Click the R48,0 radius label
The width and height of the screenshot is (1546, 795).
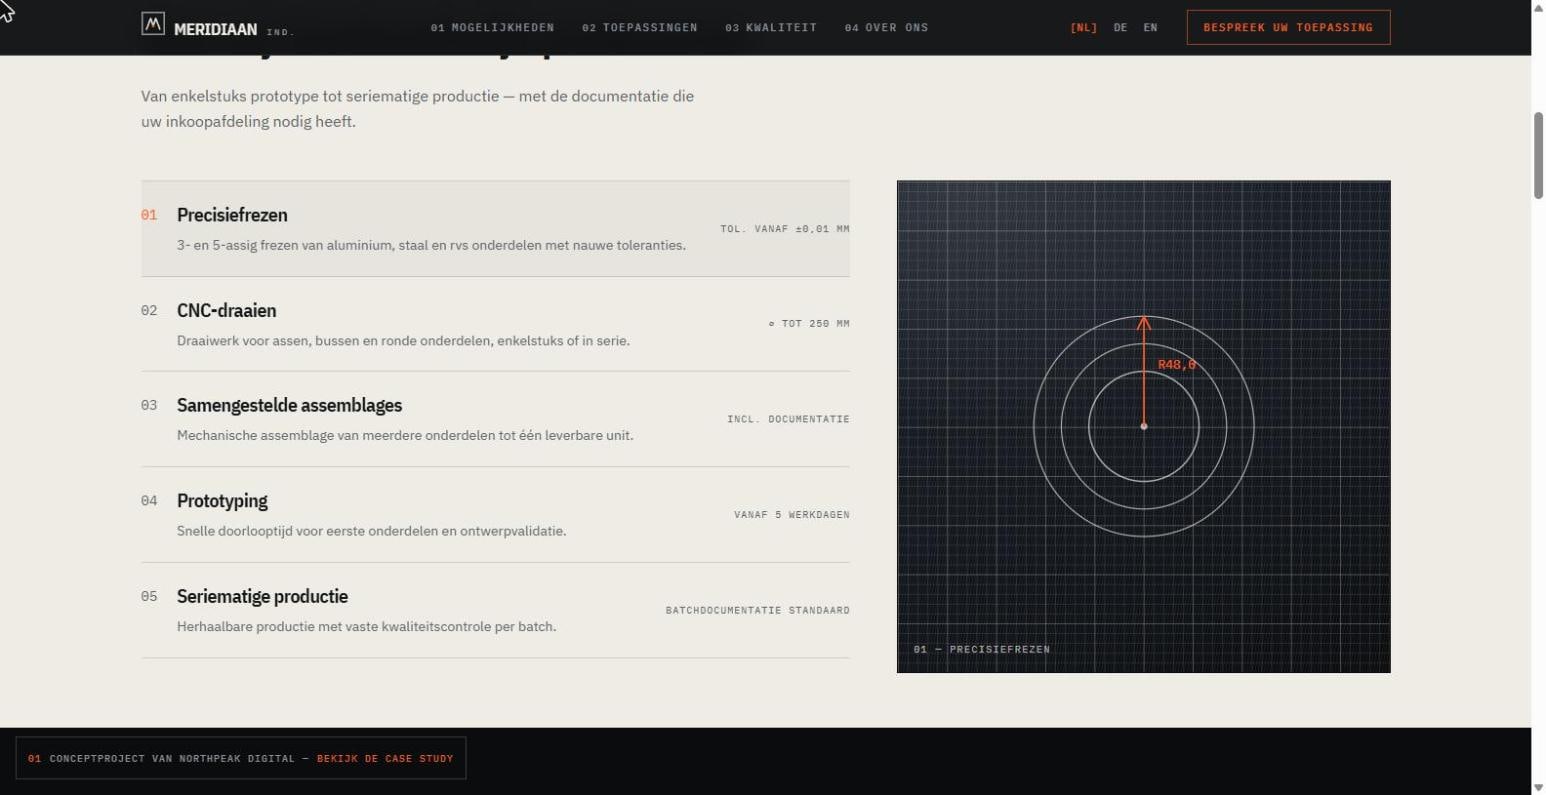pyautogui.click(x=1177, y=365)
